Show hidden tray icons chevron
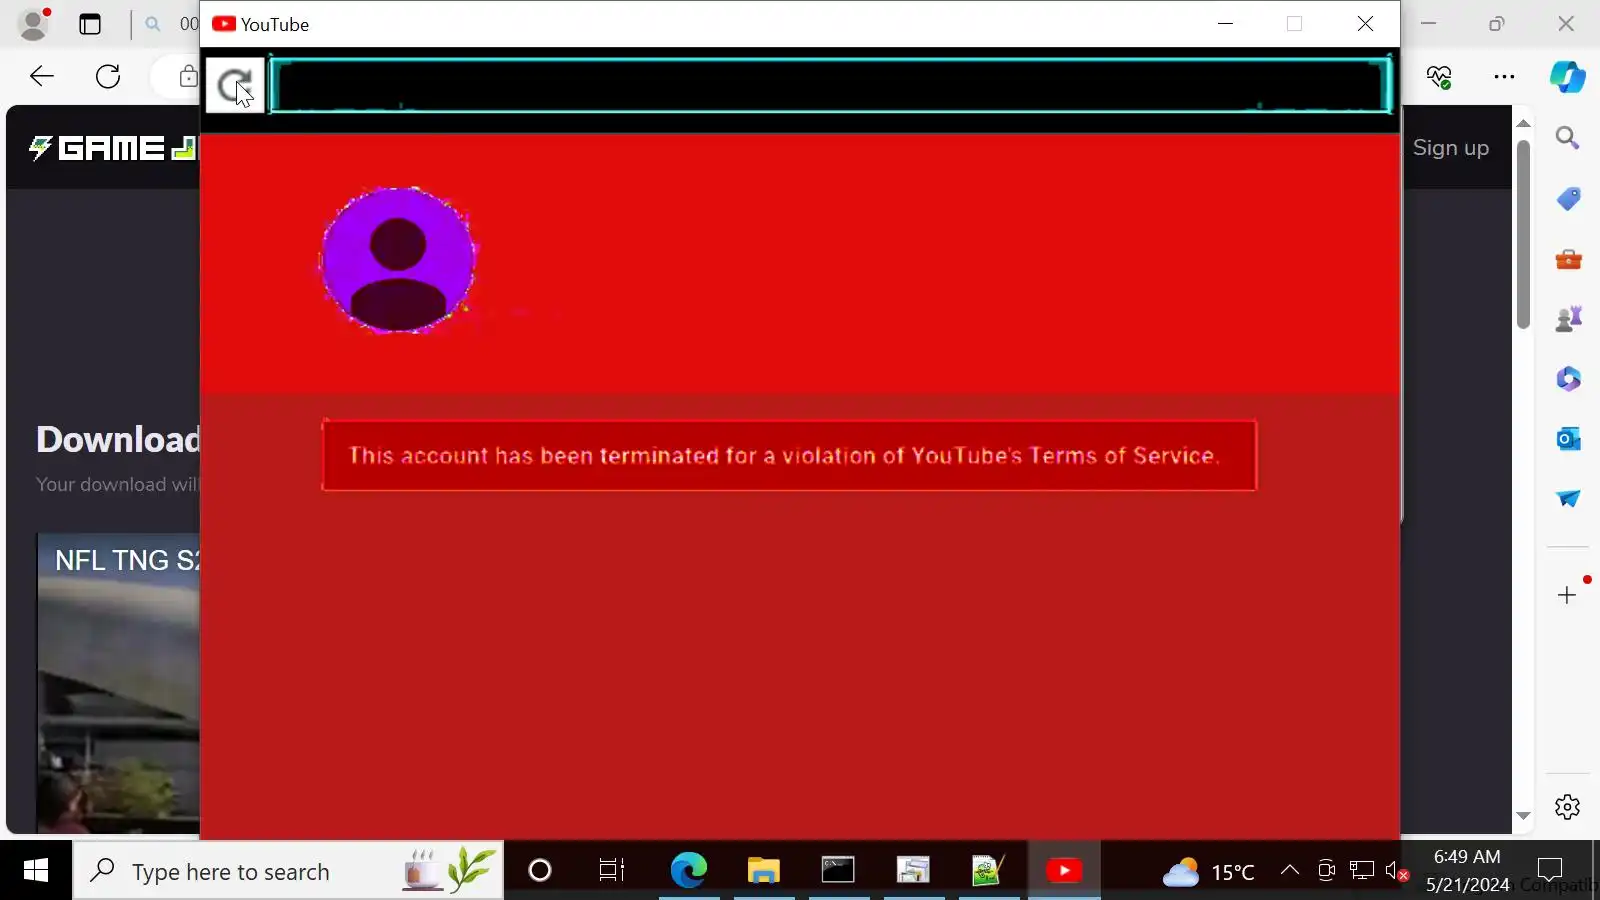The width and height of the screenshot is (1600, 900). click(1290, 870)
